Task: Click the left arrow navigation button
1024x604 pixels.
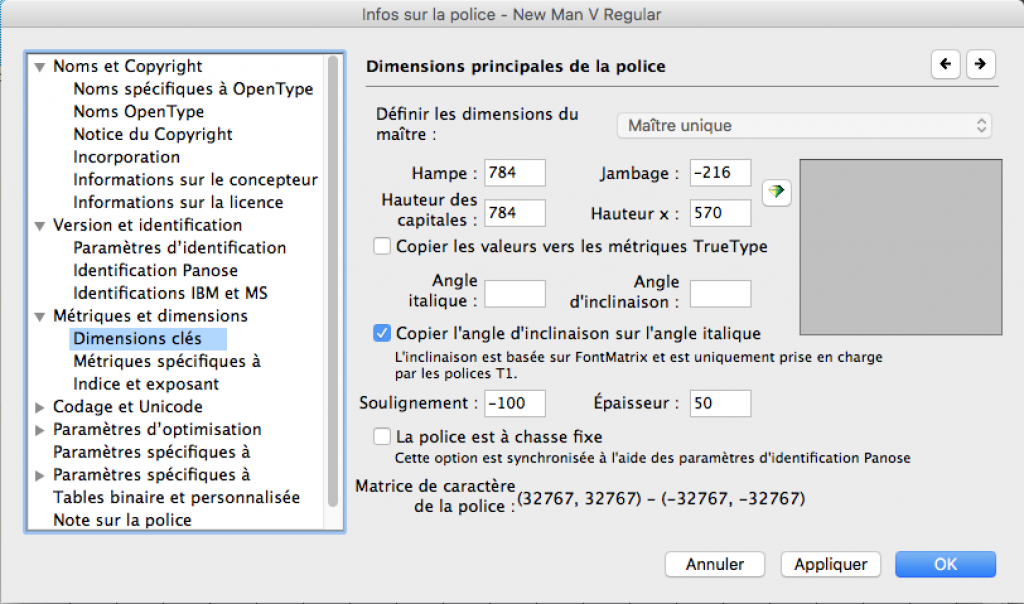Action: click(945, 64)
